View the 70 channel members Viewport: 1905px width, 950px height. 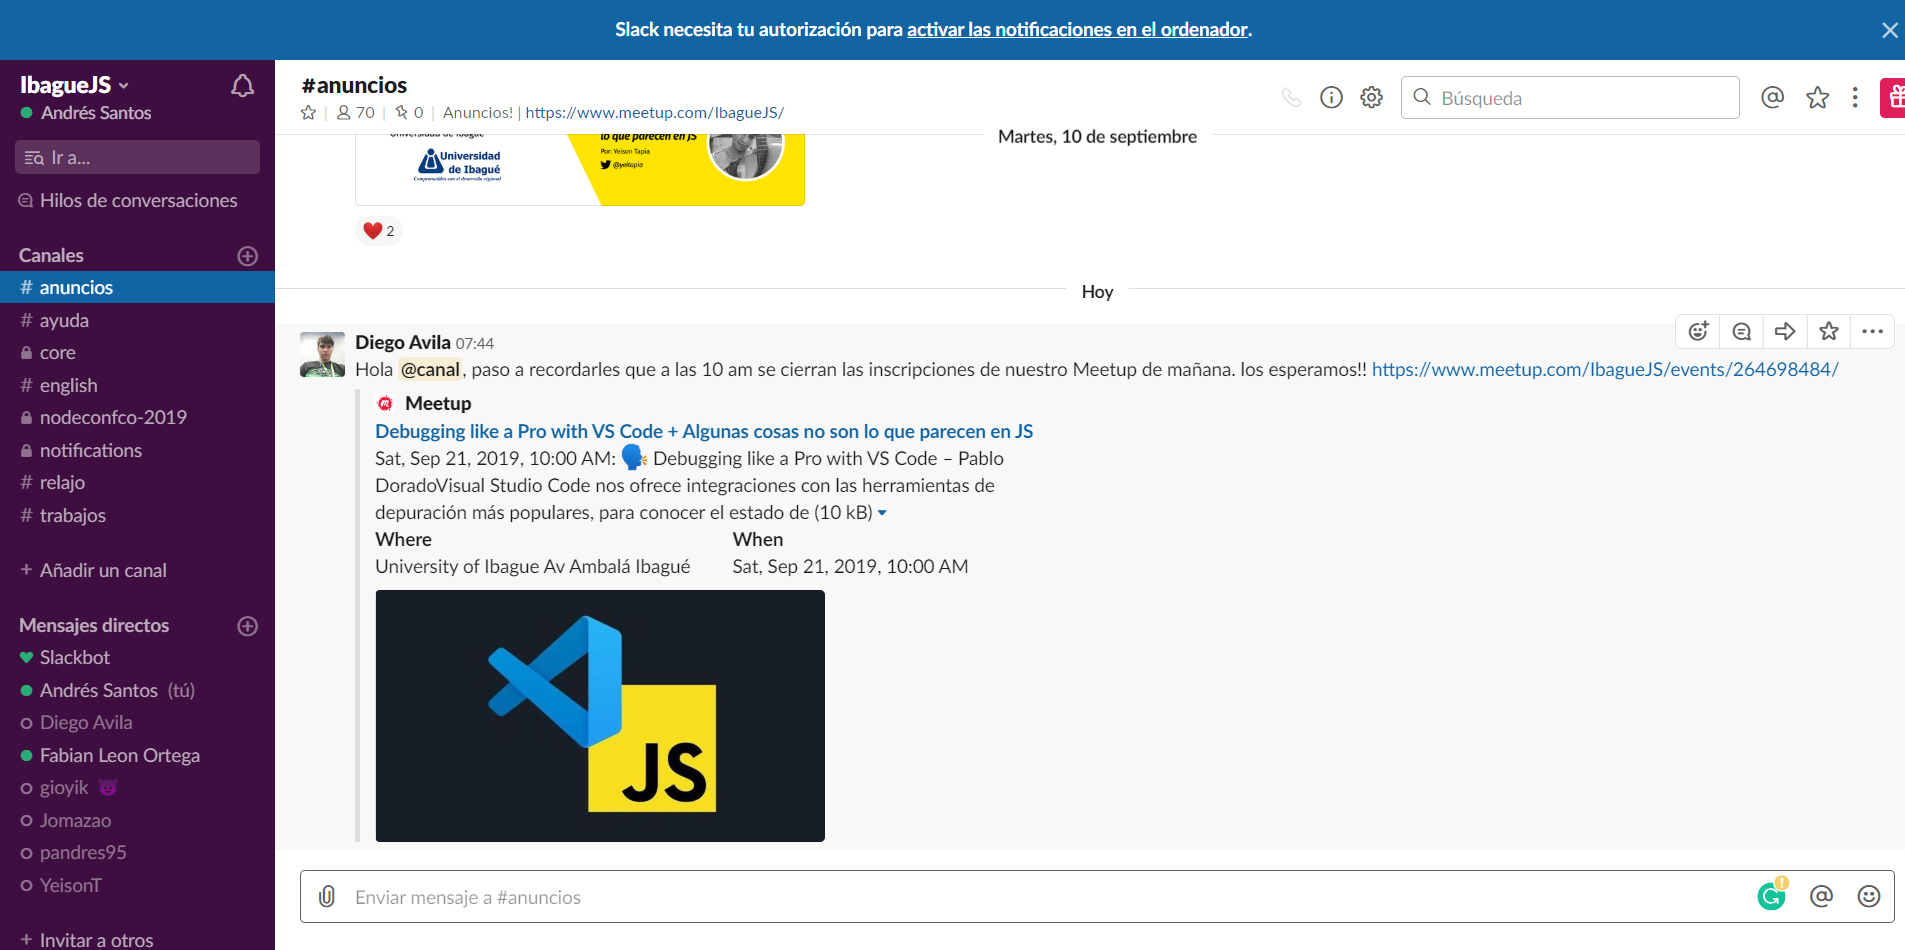click(x=356, y=113)
